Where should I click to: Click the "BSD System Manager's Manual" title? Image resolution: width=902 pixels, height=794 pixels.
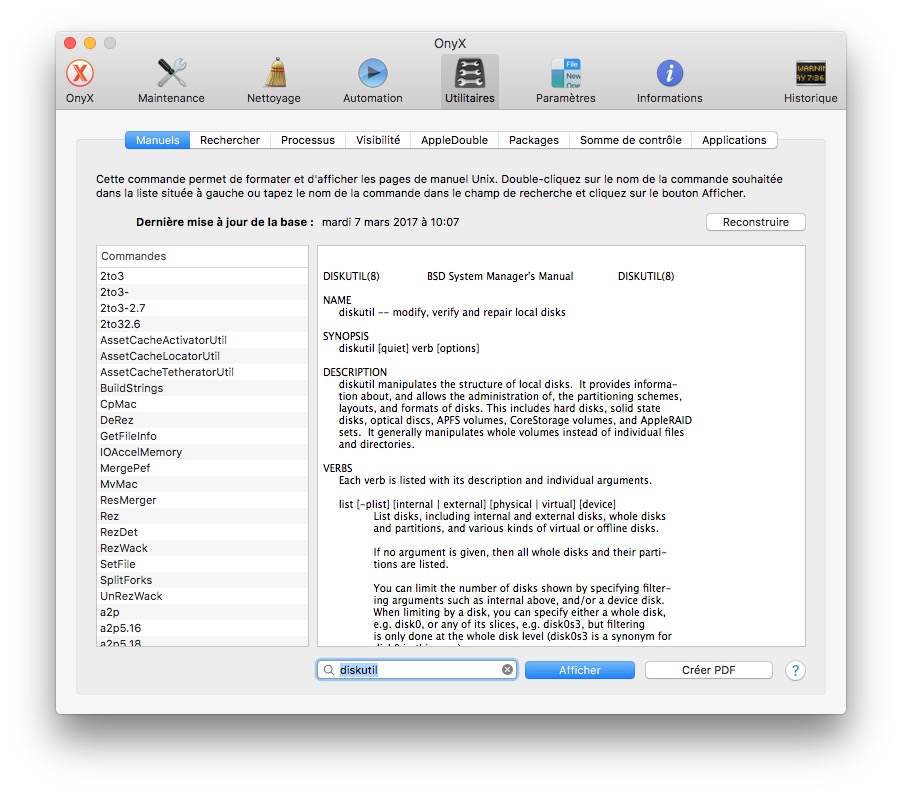pos(500,276)
